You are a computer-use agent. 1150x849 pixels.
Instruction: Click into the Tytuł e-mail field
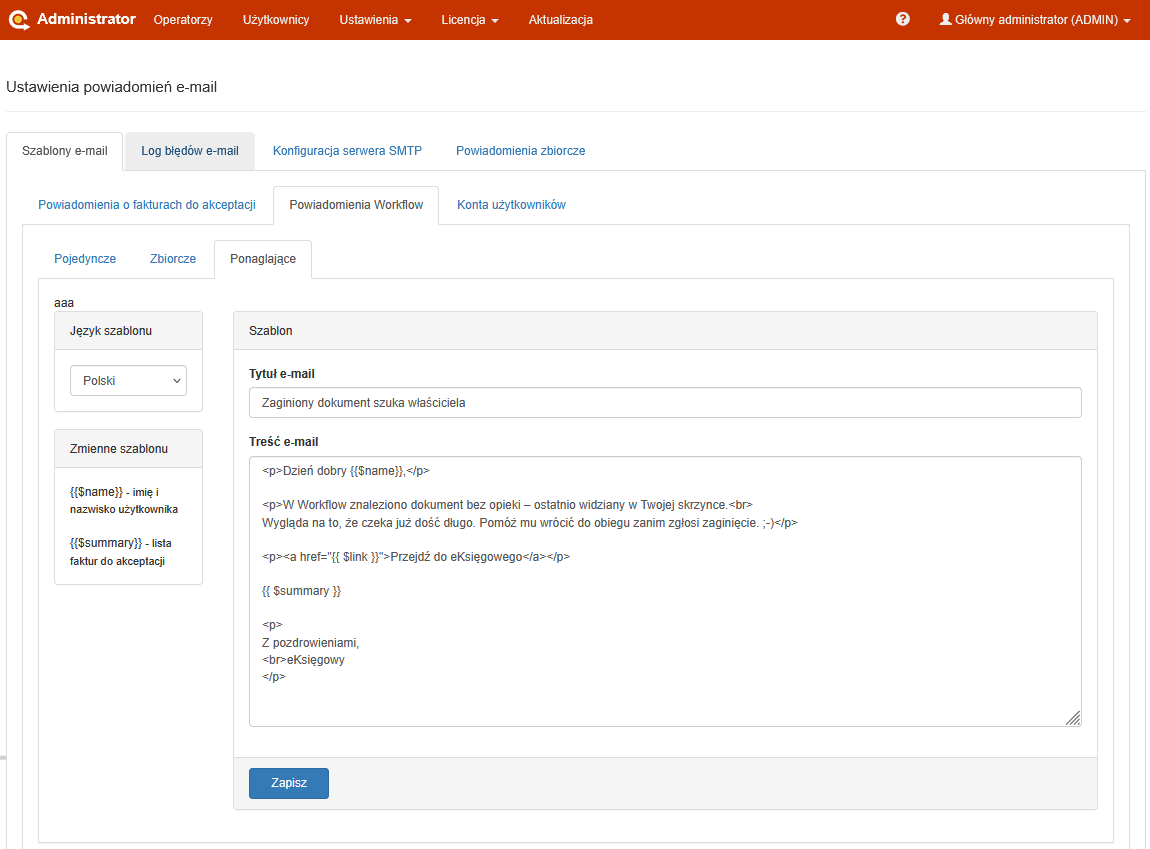[x=665, y=403]
